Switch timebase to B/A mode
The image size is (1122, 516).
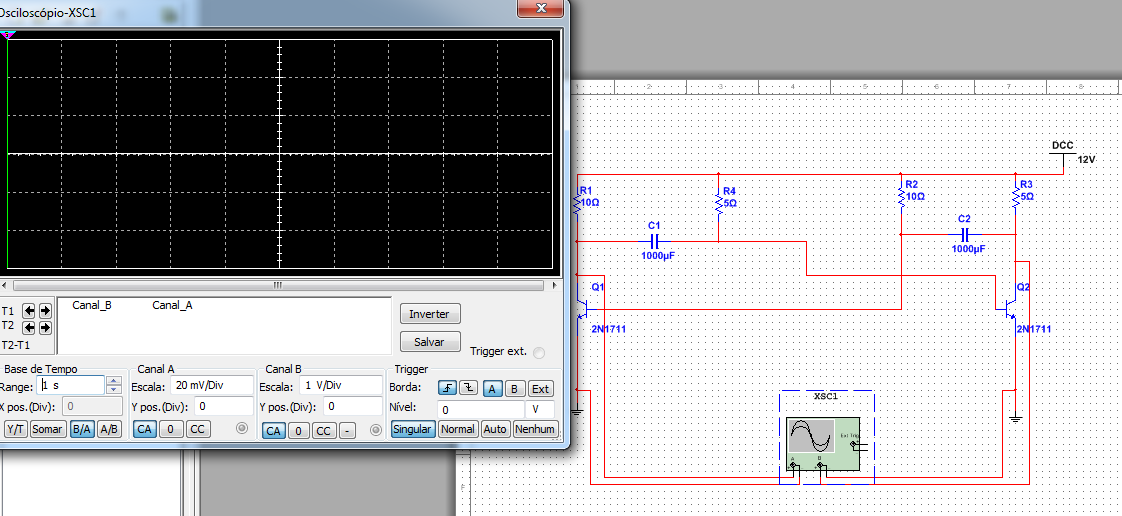82,429
